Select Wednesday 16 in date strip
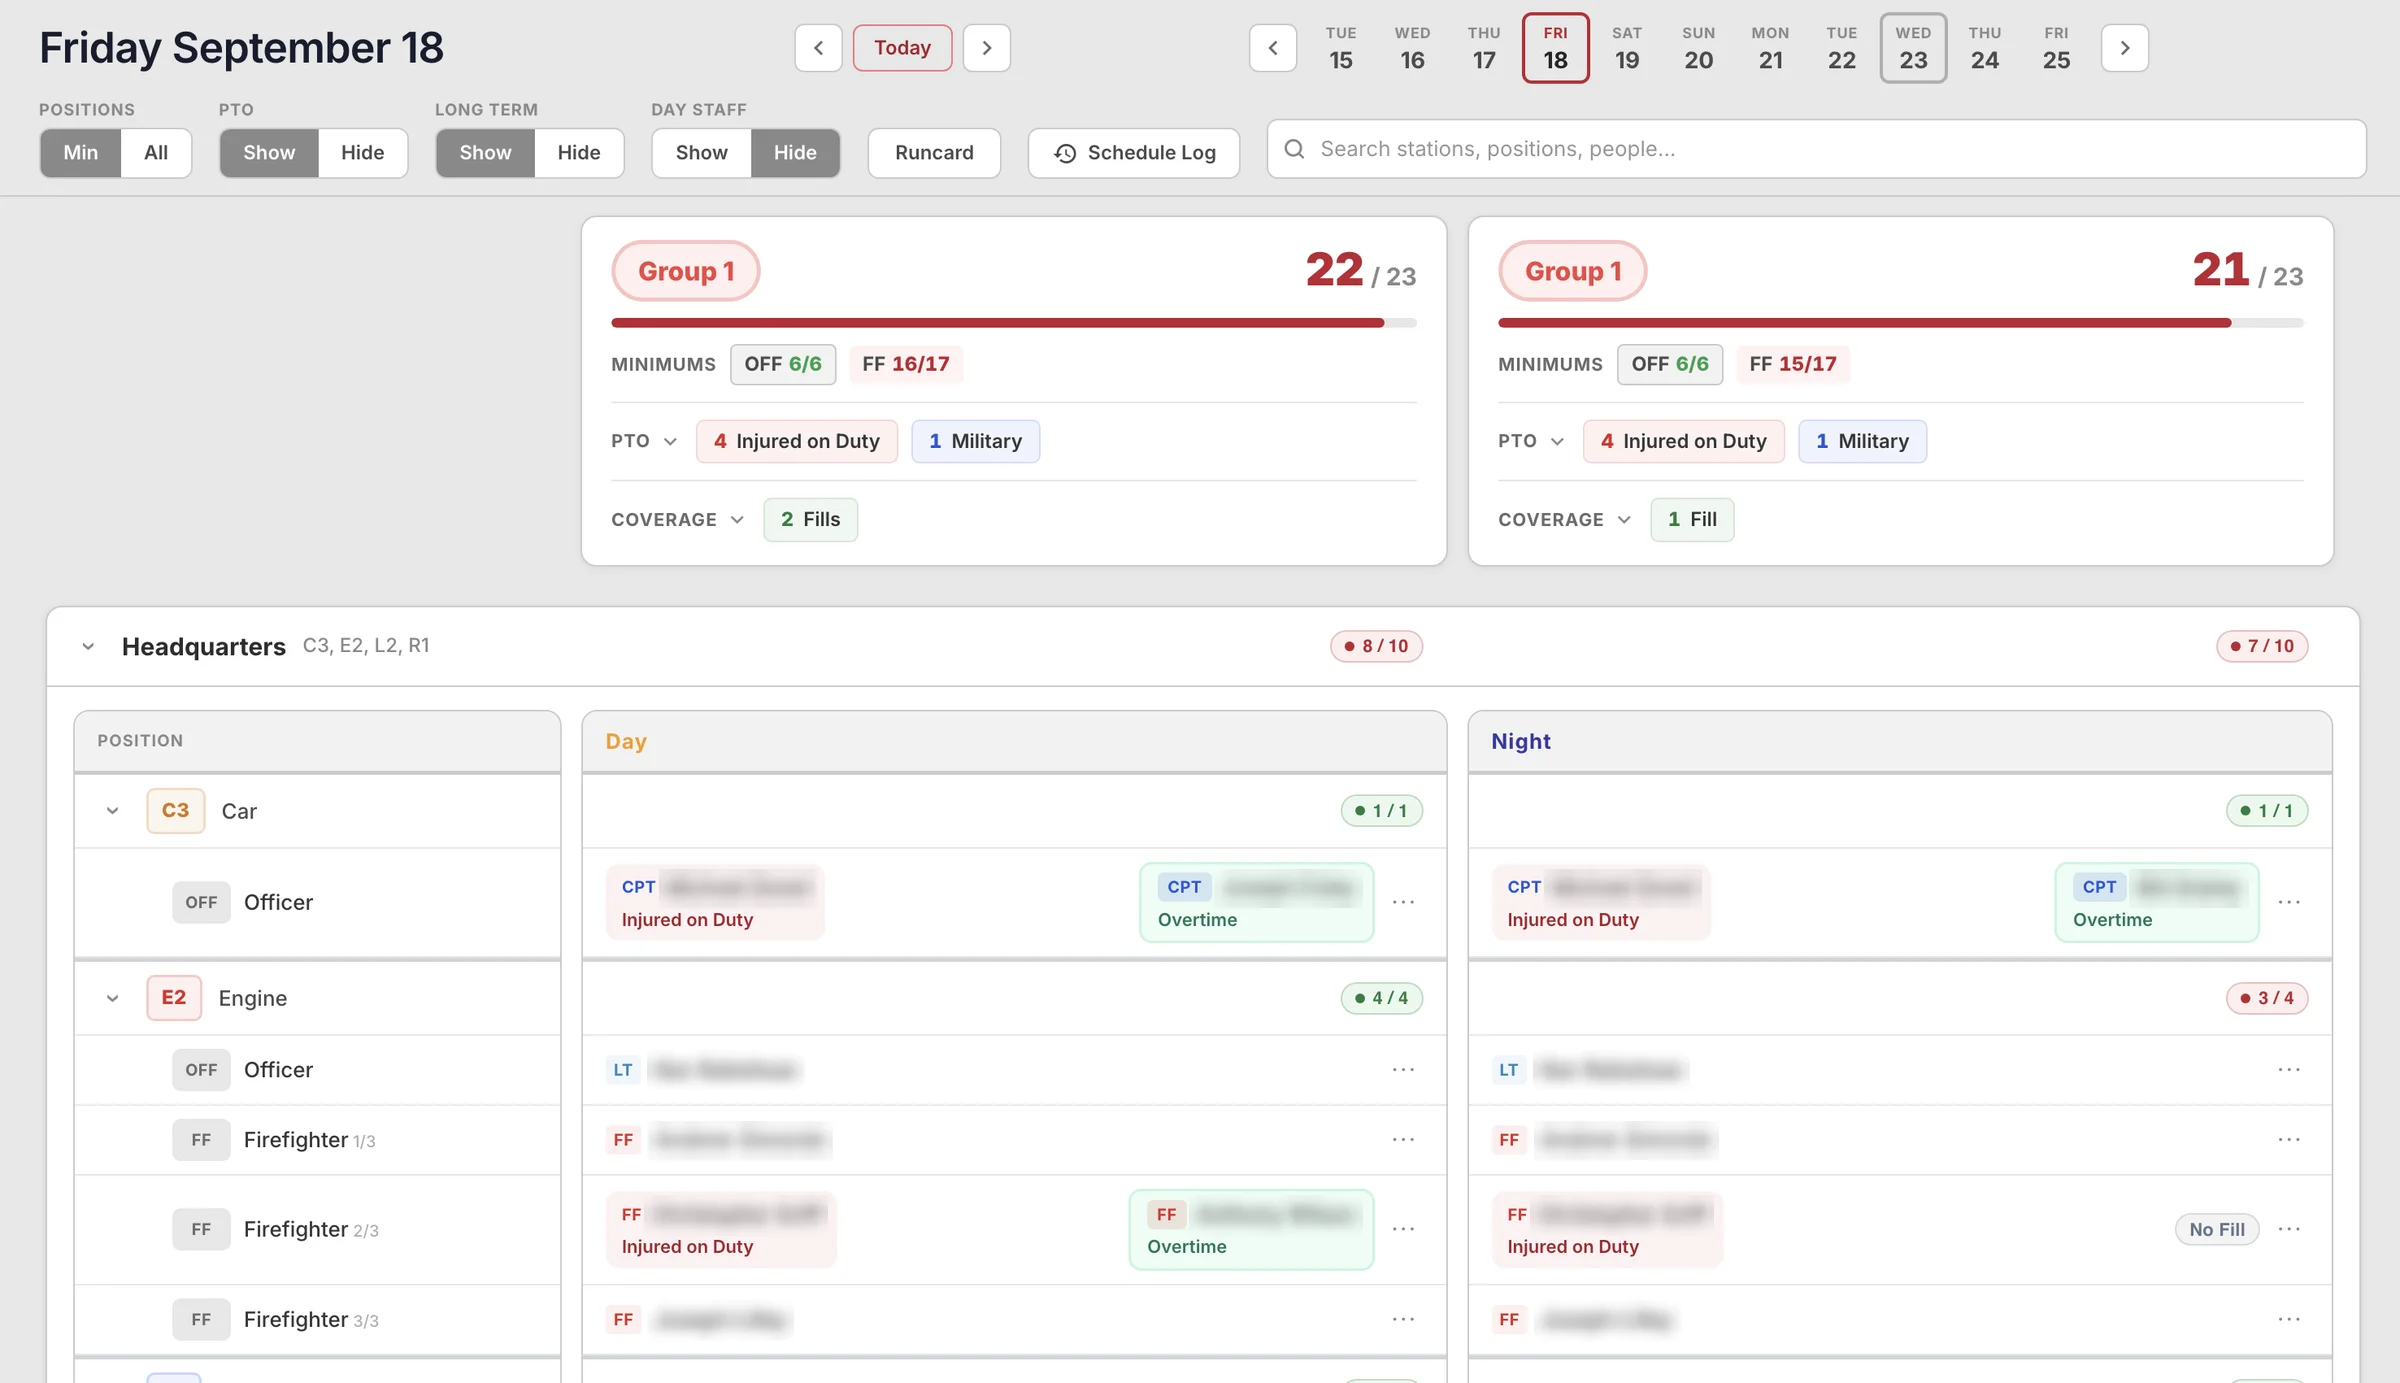This screenshot has height=1383, width=2400. coord(1412,48)
